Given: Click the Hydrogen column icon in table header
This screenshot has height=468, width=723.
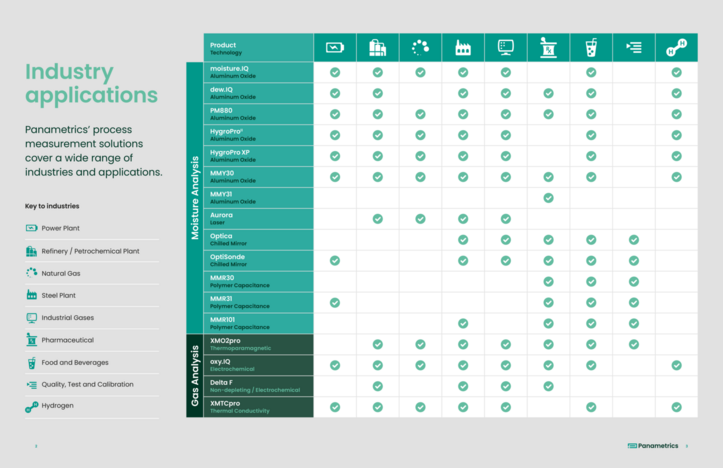Looking at the screenshot, I should (x=677, y=47).
